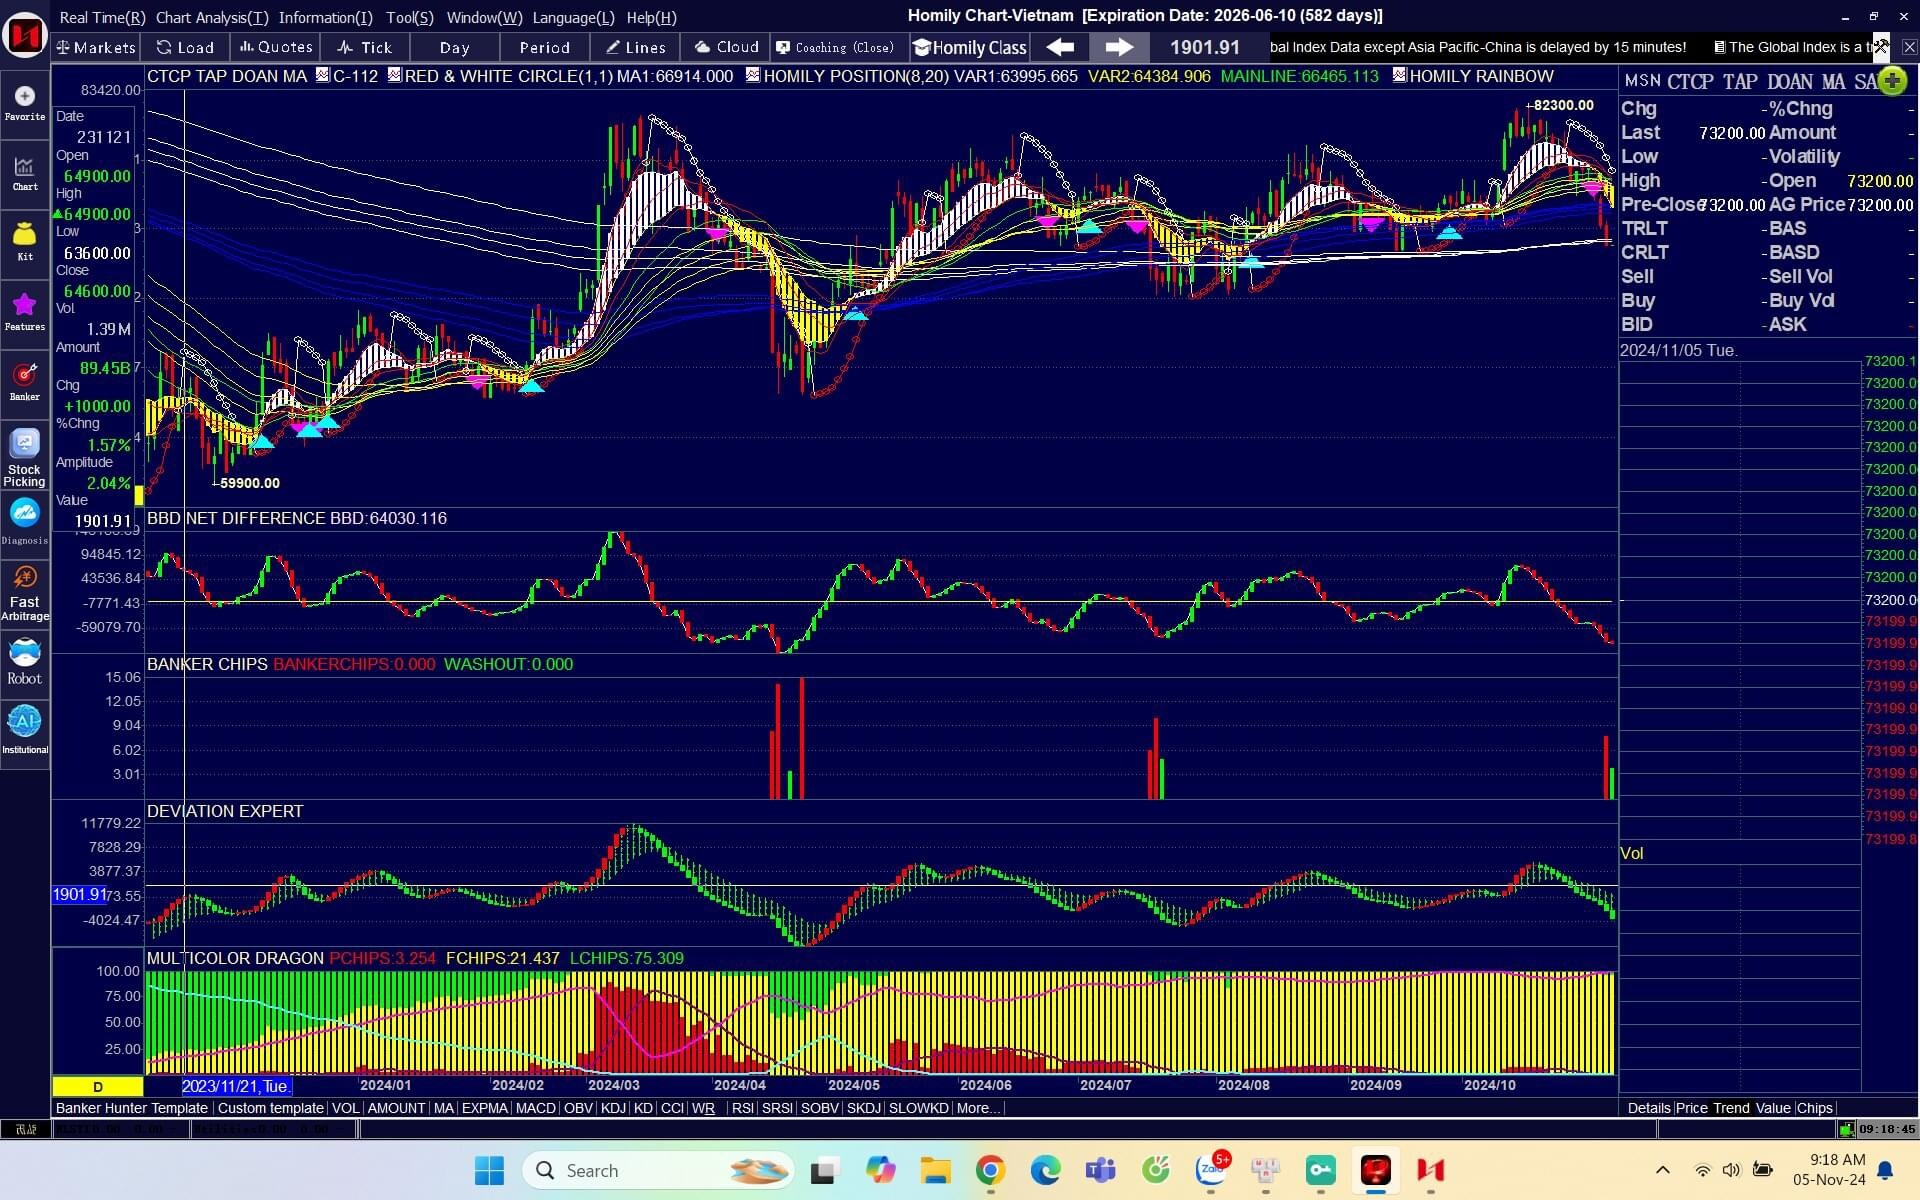This screenshot has width=1920, height=1200.
Task: Select the Chips tab in right panel
Action: [1814, 1108]
